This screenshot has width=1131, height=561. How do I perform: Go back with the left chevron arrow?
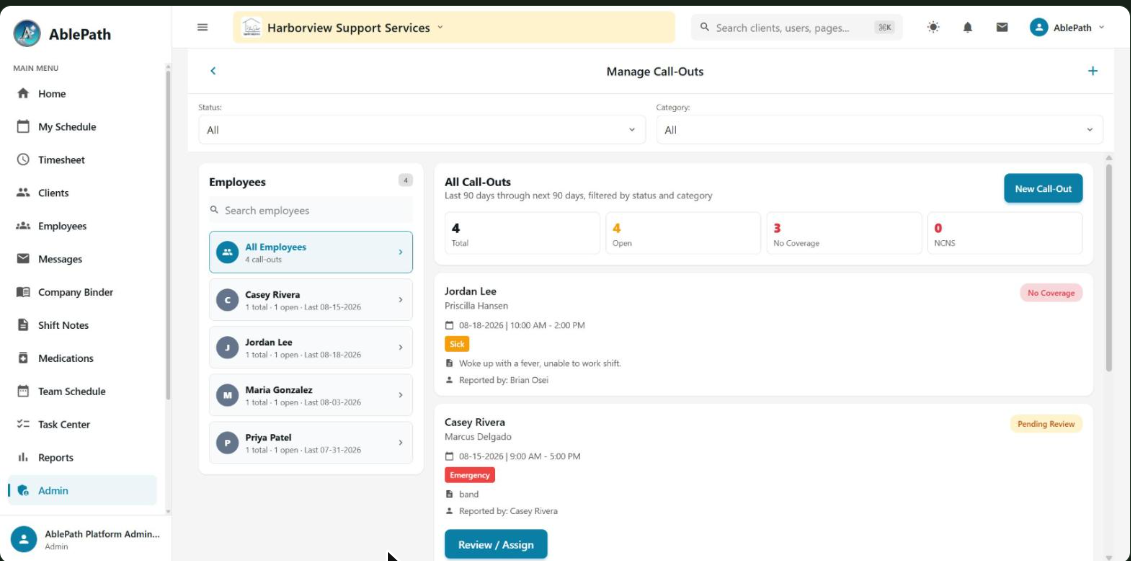(x=213, y=71)
